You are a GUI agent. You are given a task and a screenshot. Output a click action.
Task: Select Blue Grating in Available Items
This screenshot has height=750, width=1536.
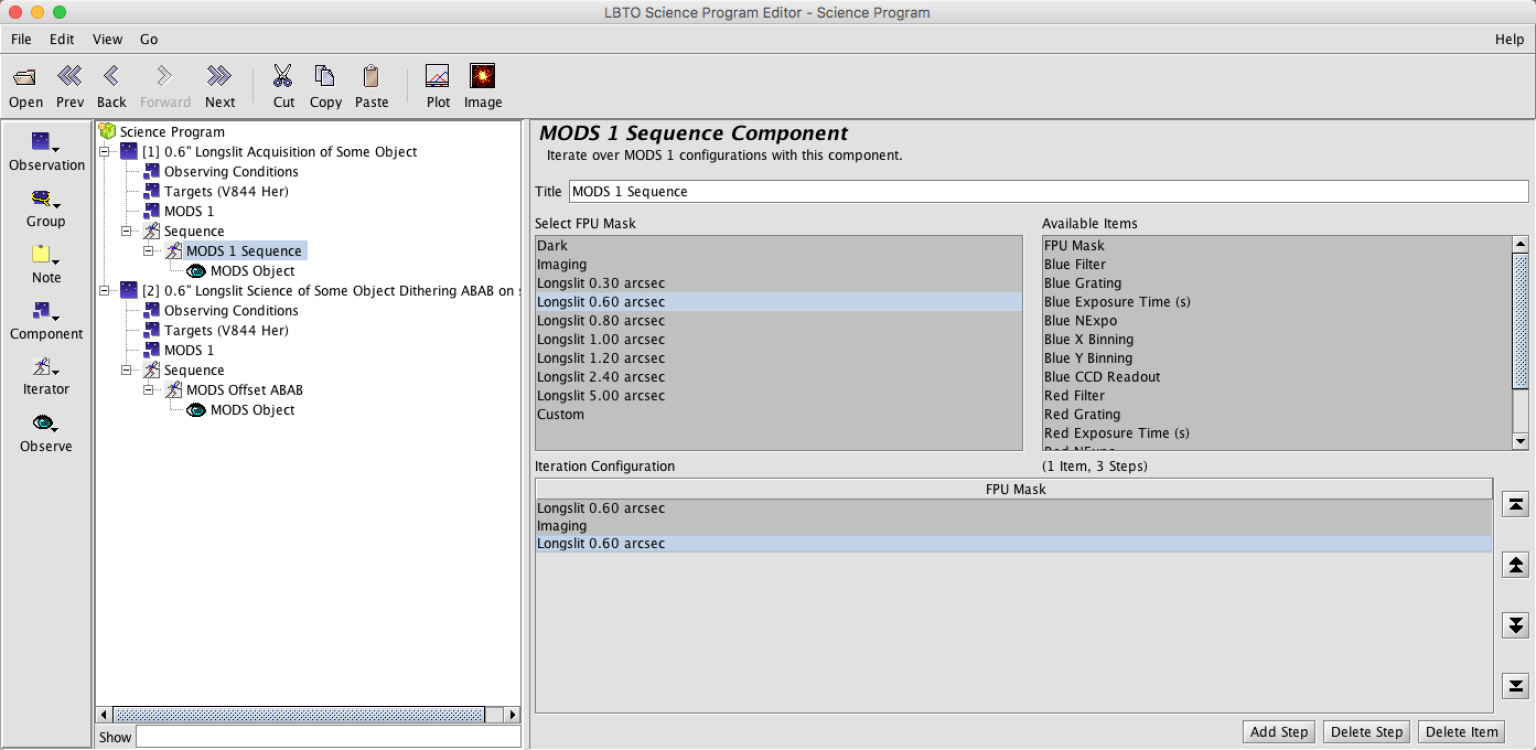coord(1277,283)
